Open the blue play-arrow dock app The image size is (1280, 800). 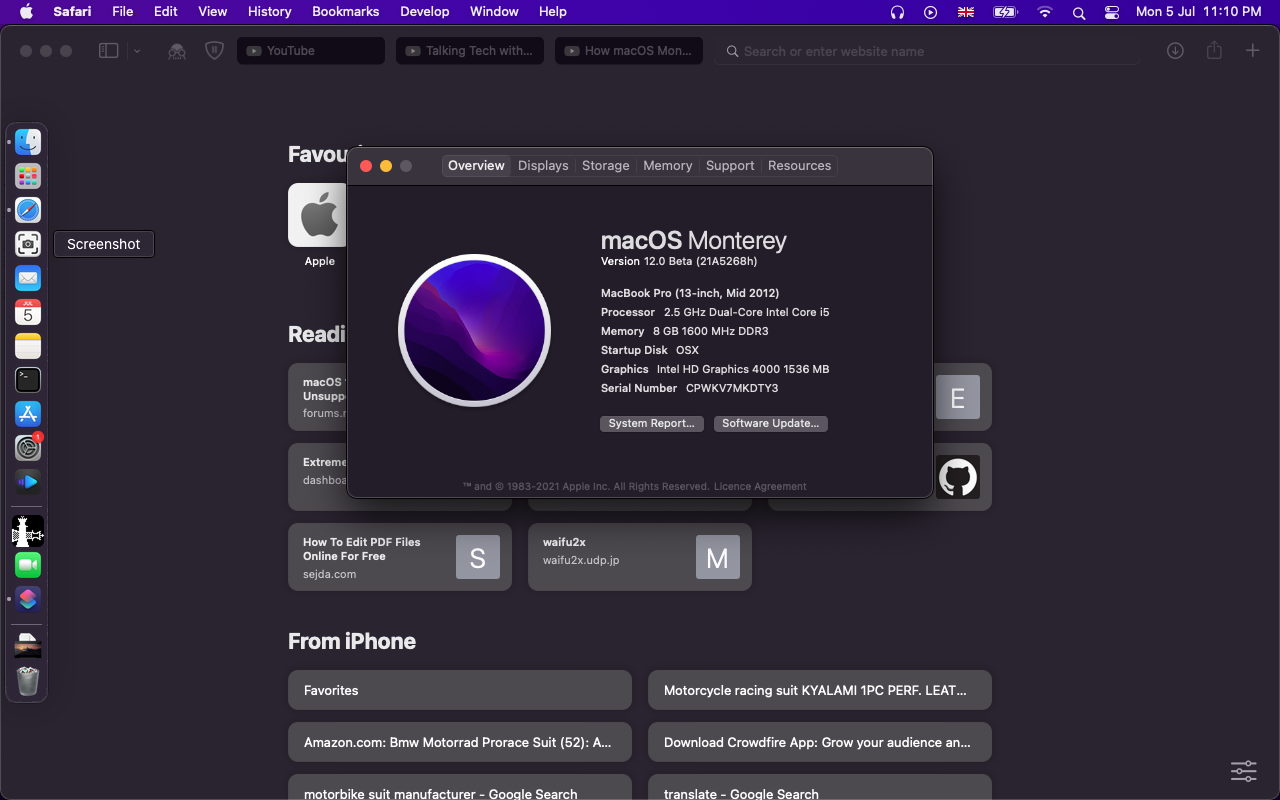(x=28, y=482)
